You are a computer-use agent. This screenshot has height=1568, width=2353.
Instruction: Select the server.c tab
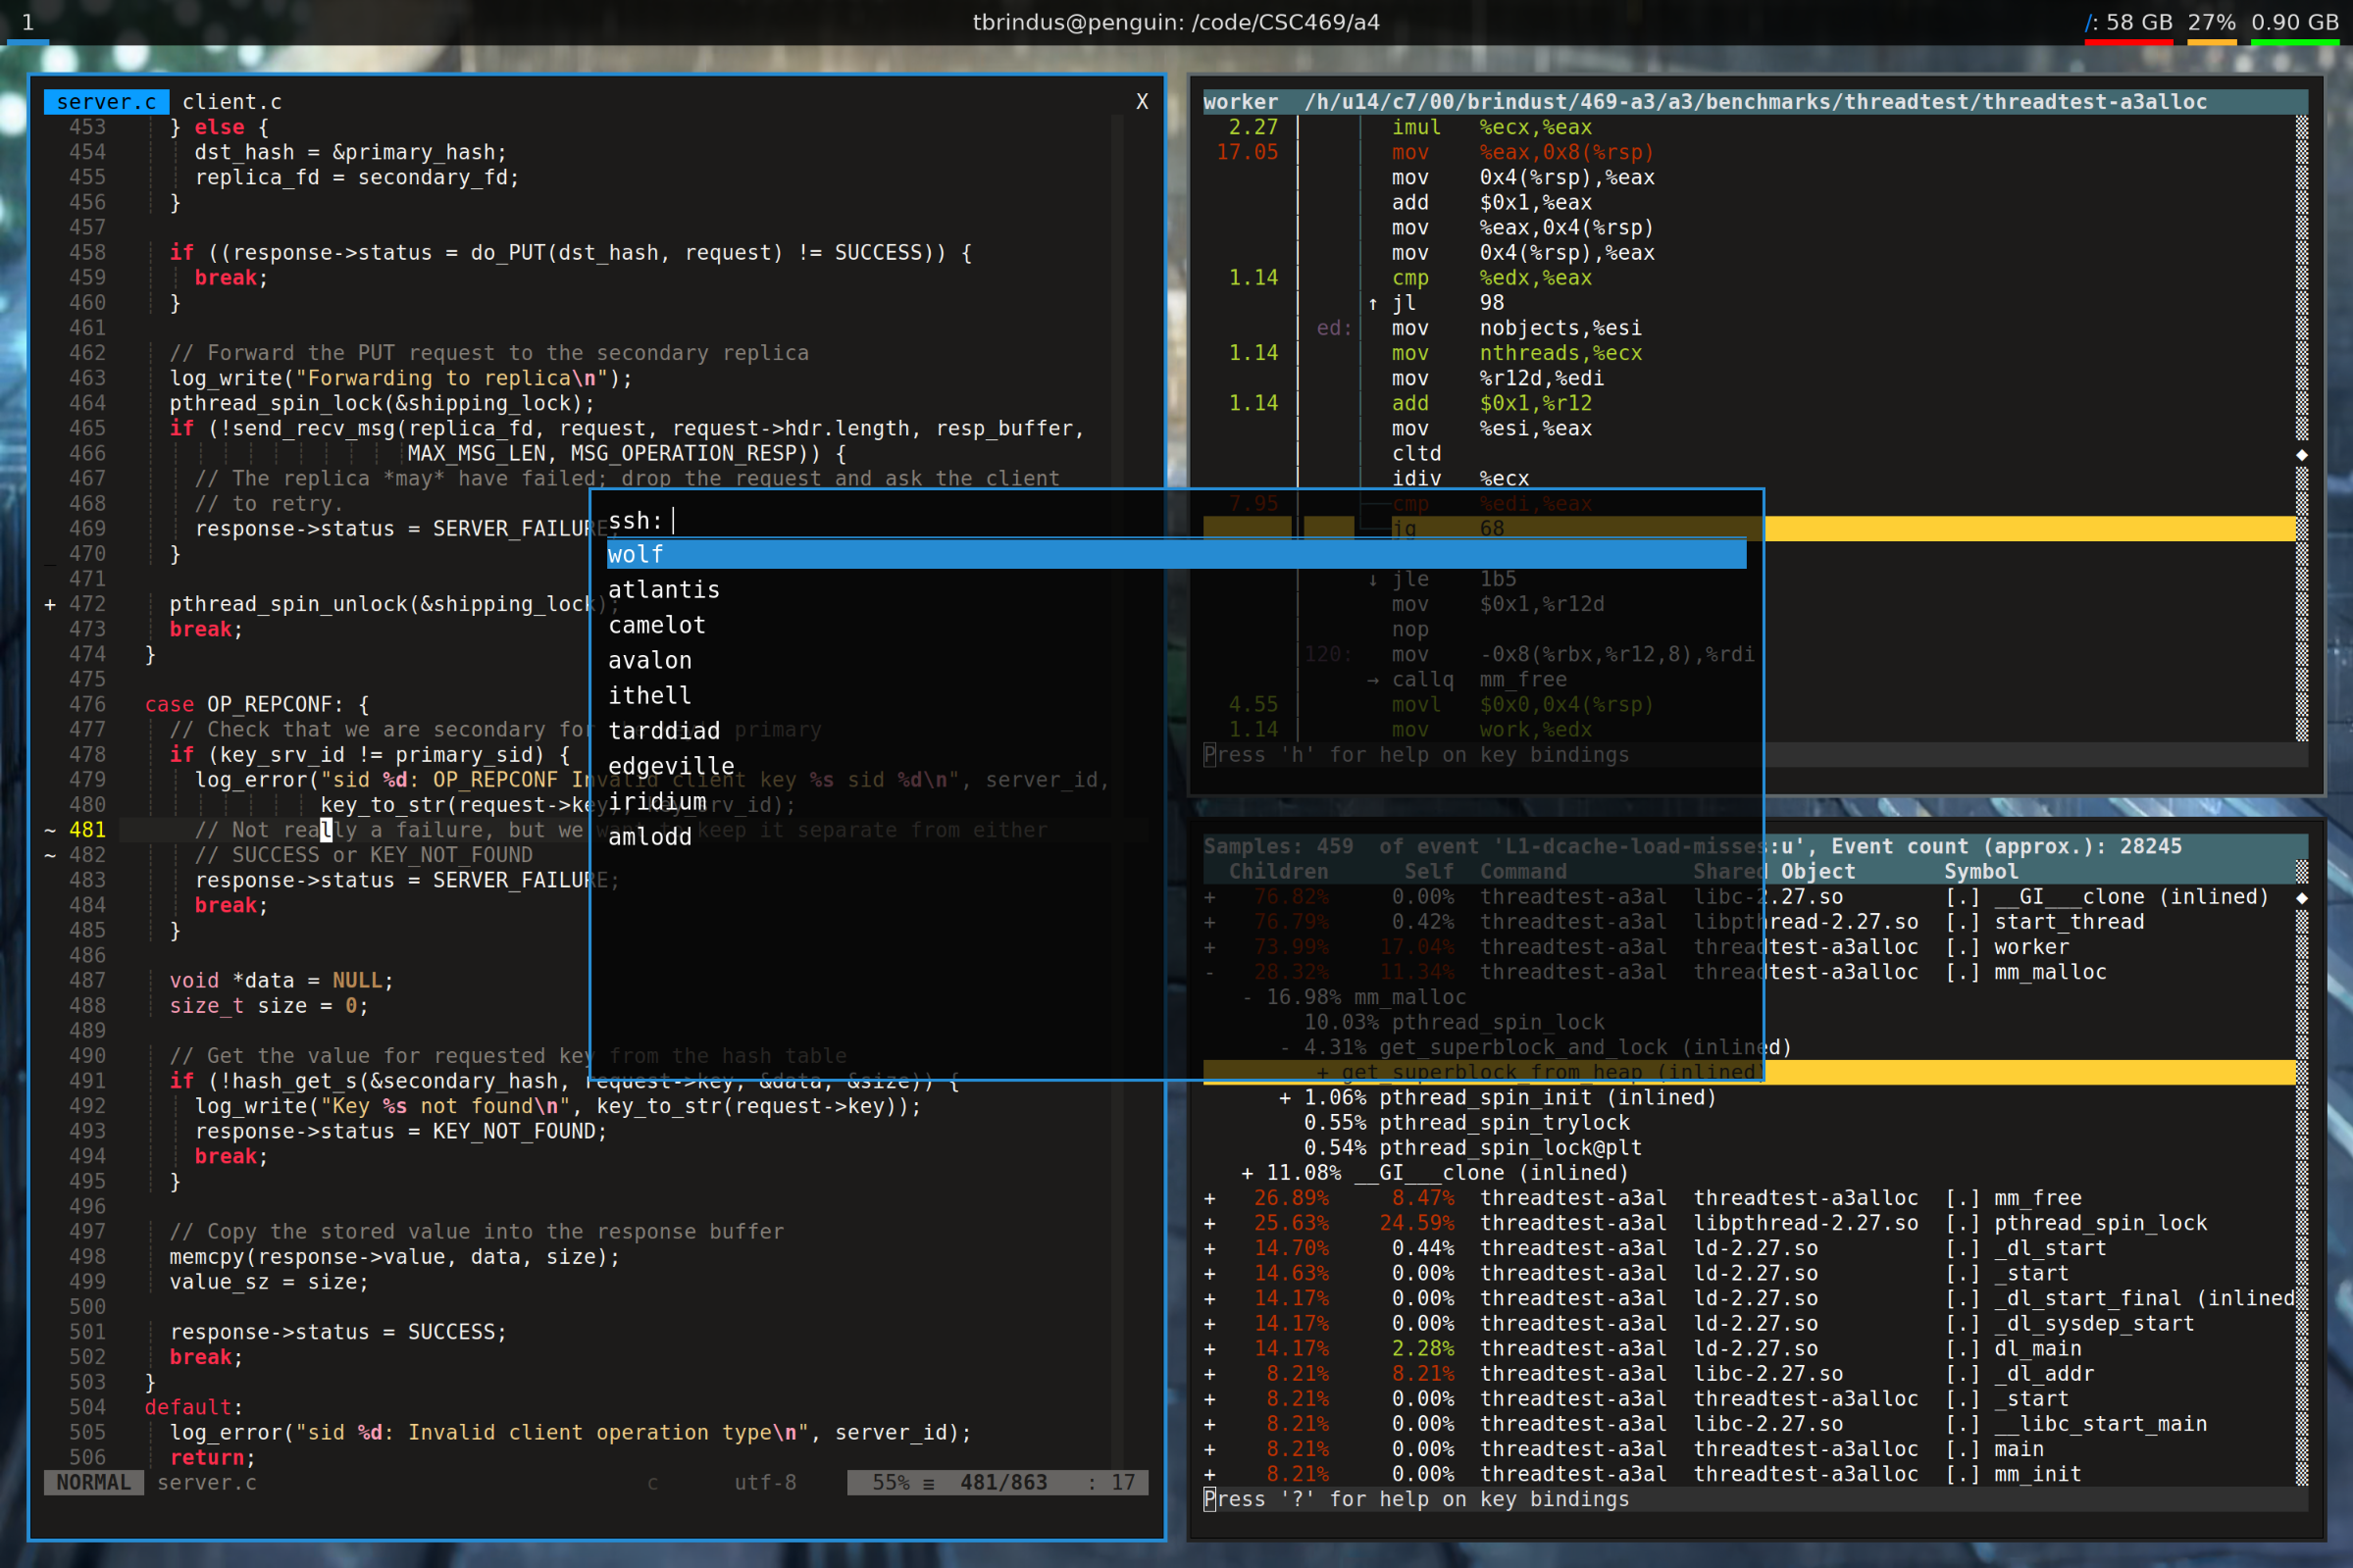[x=106, y=102]
